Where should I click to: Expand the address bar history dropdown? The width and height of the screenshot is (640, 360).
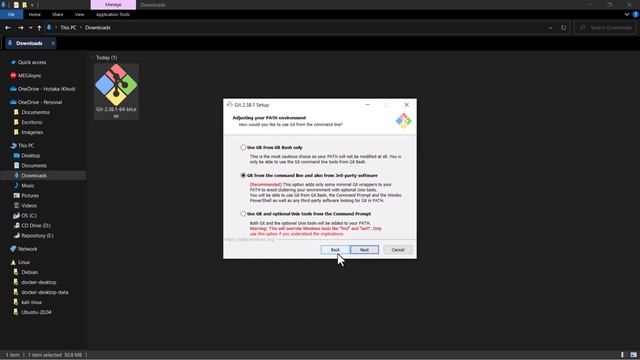point(550,28)
